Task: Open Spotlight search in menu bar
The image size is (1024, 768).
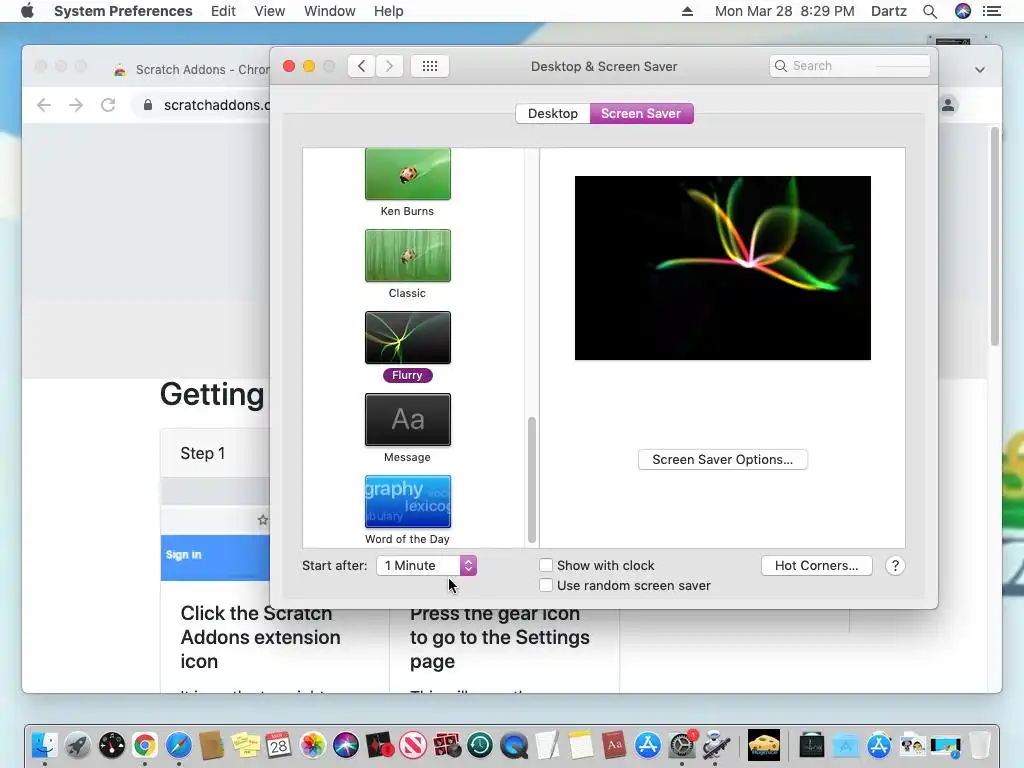Action: [930, 11]
